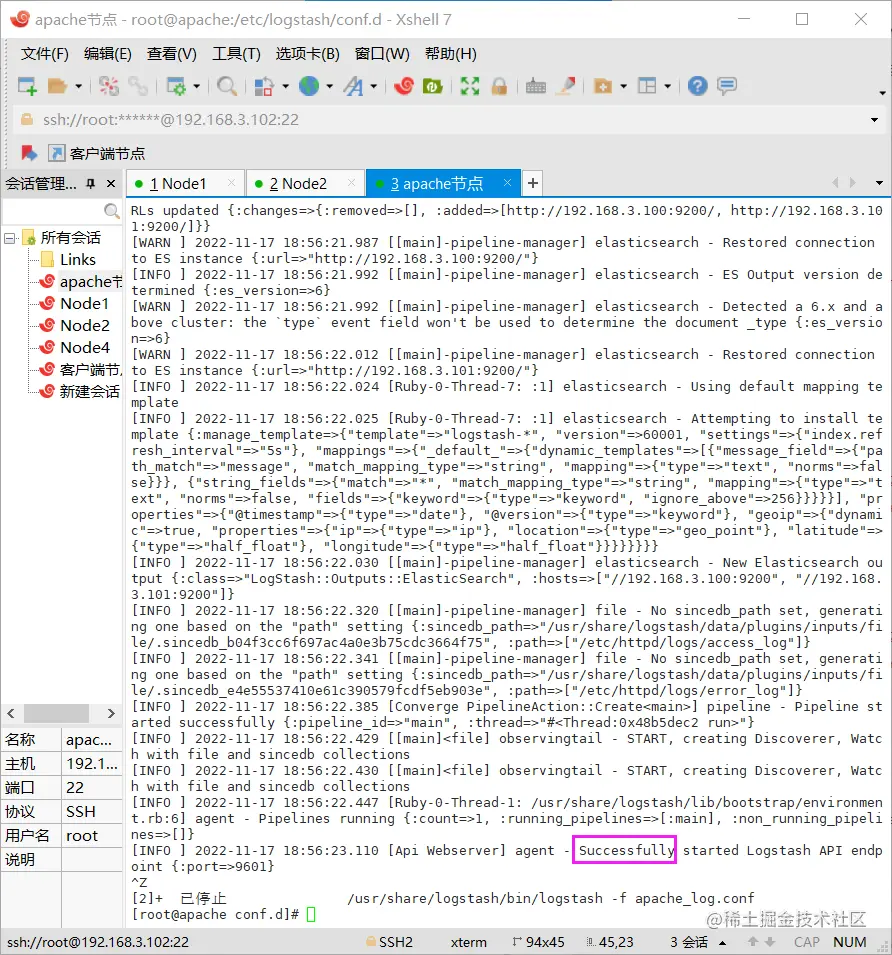Screen dimensions: 892x955
Task: Open the 选项卡(B) menu
Action: (x=307, y=54)
